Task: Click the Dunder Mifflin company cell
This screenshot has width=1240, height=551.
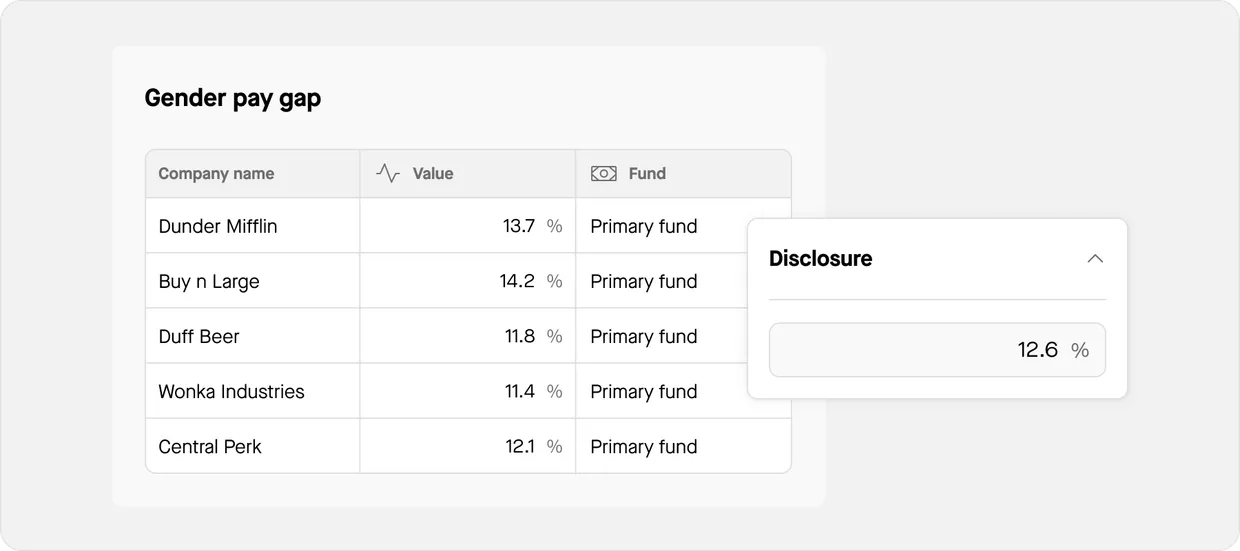Action: (x=218, y=226)
